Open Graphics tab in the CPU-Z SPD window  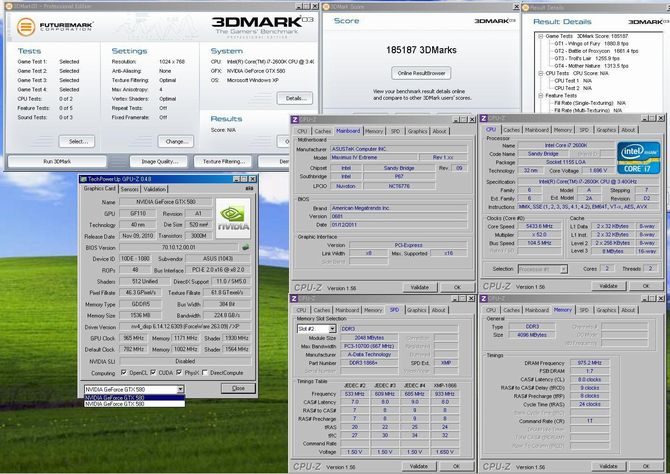tap(417, 310)
